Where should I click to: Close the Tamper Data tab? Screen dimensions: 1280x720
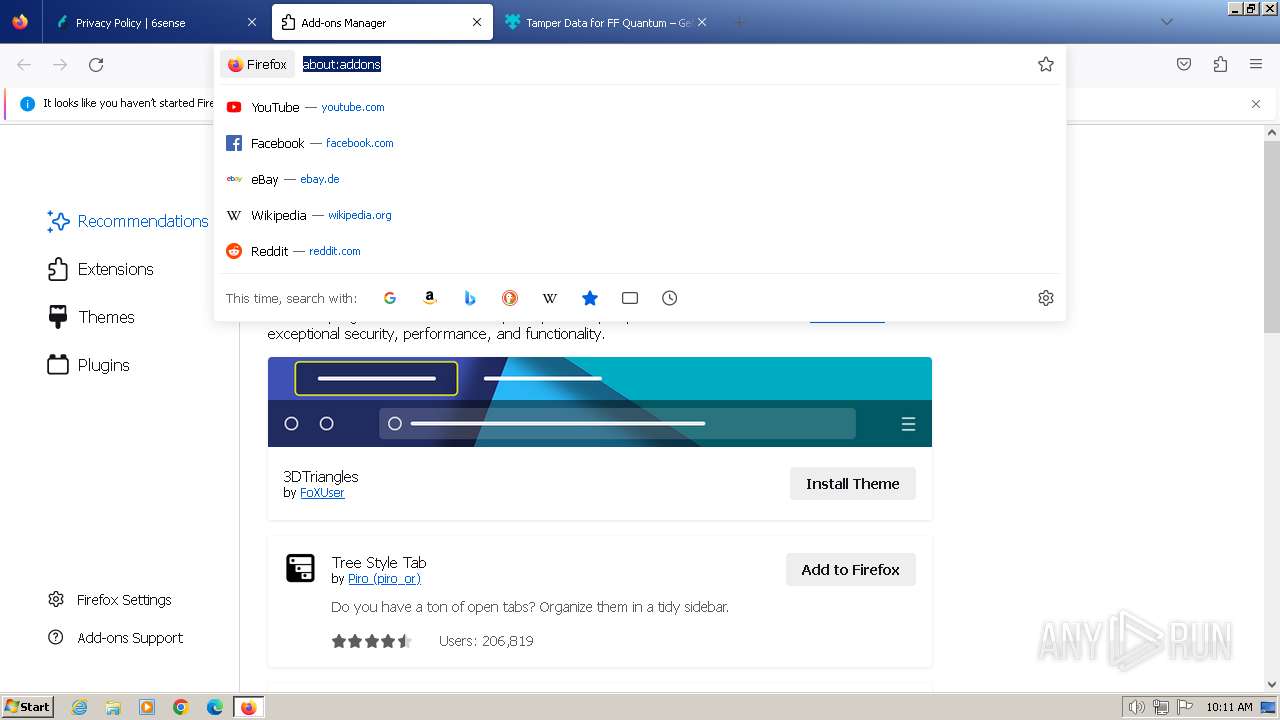(x=702, y=22)
